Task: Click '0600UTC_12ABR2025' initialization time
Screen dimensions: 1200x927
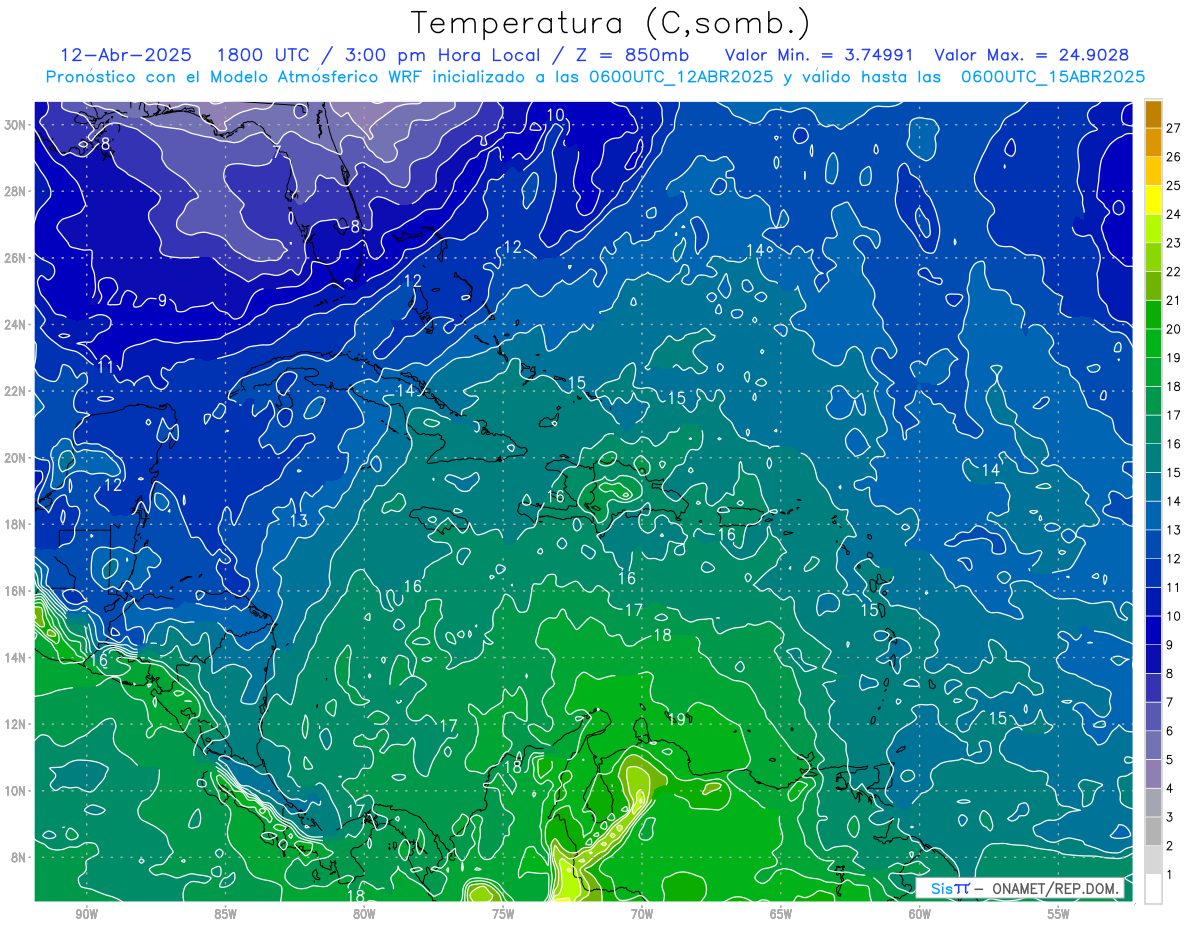Action: 681,77
